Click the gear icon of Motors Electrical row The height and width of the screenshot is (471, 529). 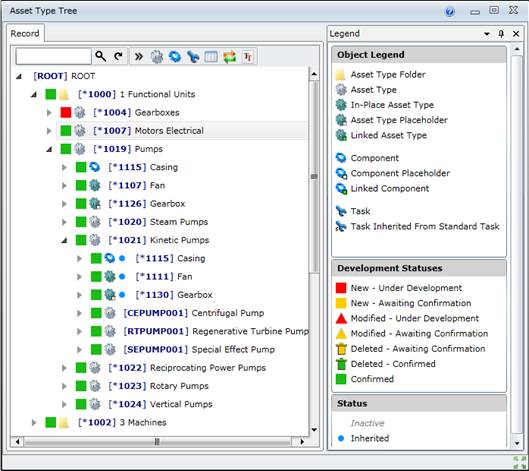click(80, 131)
